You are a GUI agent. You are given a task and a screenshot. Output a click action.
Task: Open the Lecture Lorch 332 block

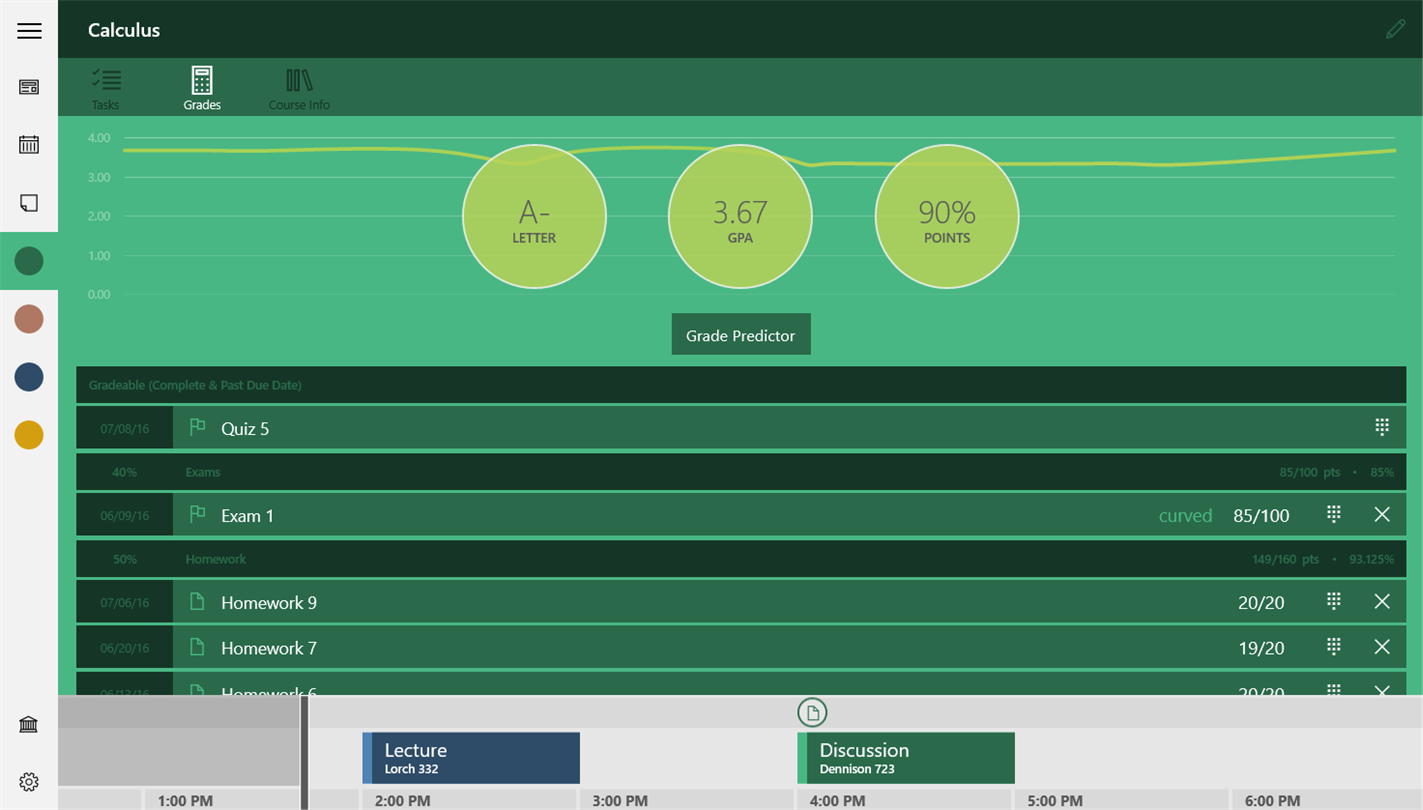[471, 758]
